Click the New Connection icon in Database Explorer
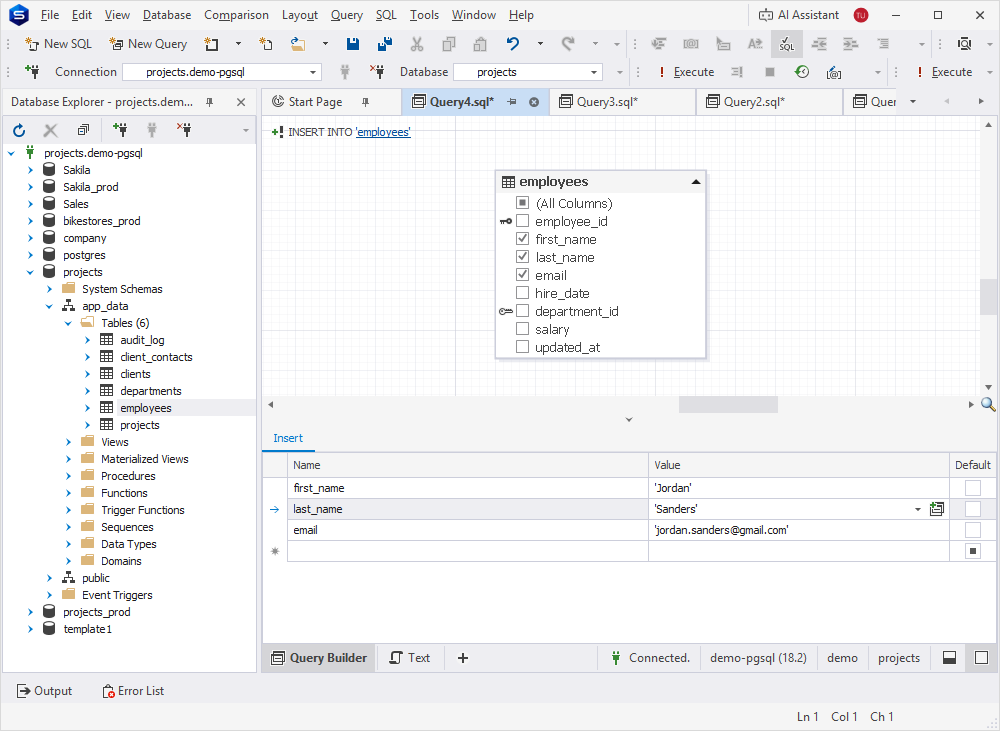 click(x=120, y=130)
